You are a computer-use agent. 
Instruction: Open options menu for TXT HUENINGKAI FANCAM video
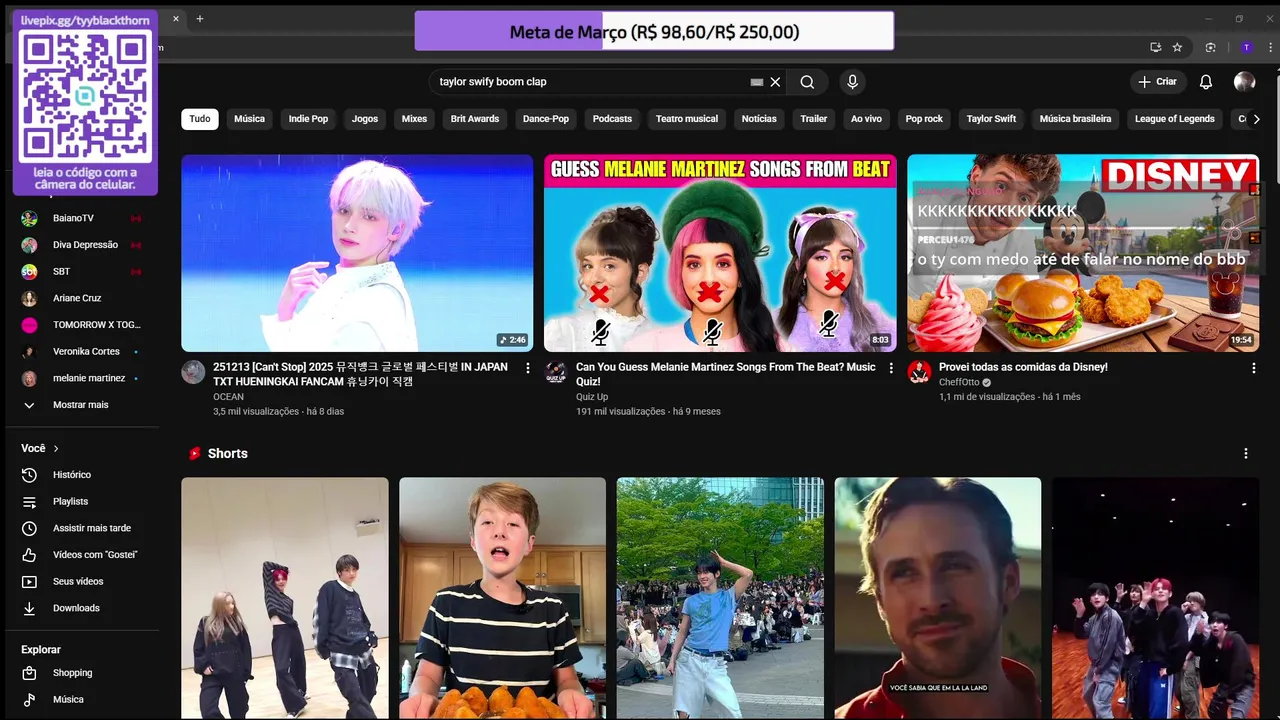point(528,368)
